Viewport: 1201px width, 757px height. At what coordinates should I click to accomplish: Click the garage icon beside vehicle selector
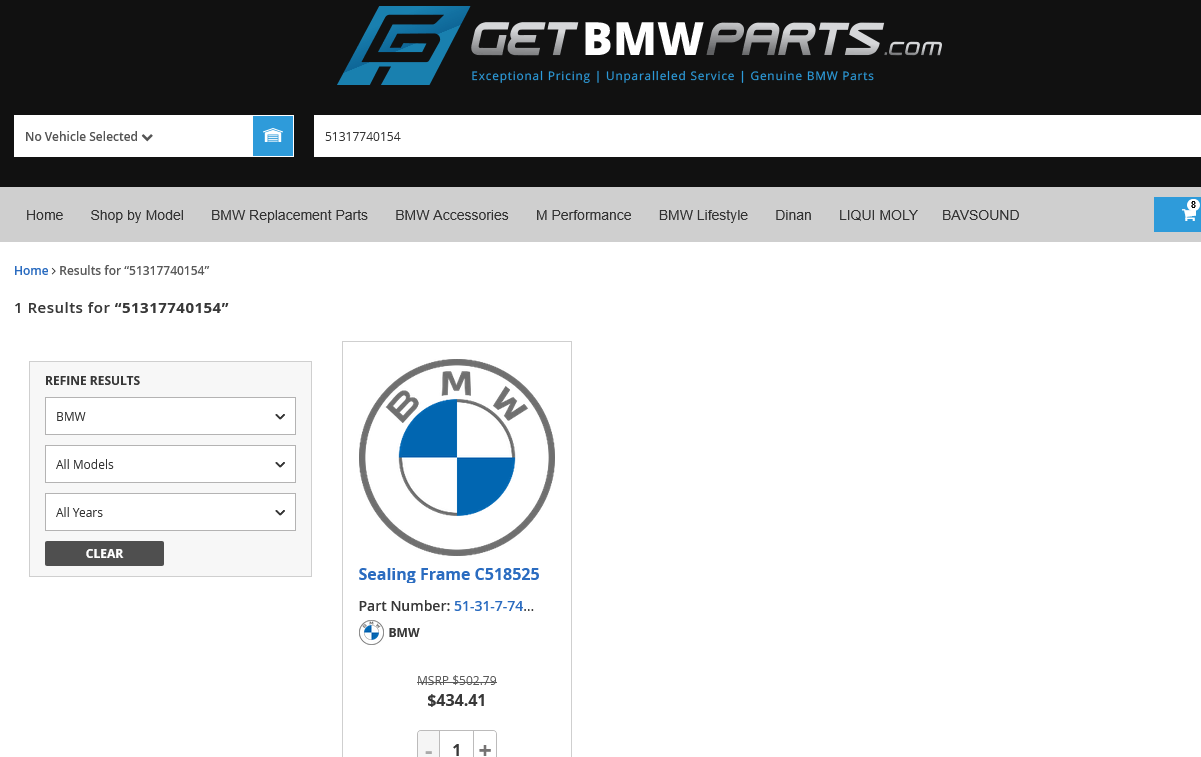click(x=273, y=136)
